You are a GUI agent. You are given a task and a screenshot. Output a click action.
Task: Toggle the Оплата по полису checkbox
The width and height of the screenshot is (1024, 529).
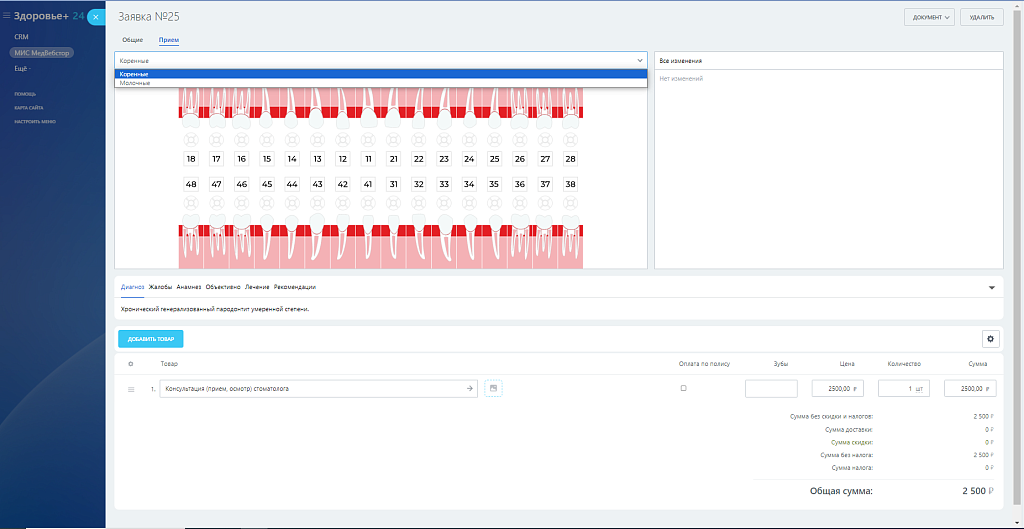683,388
